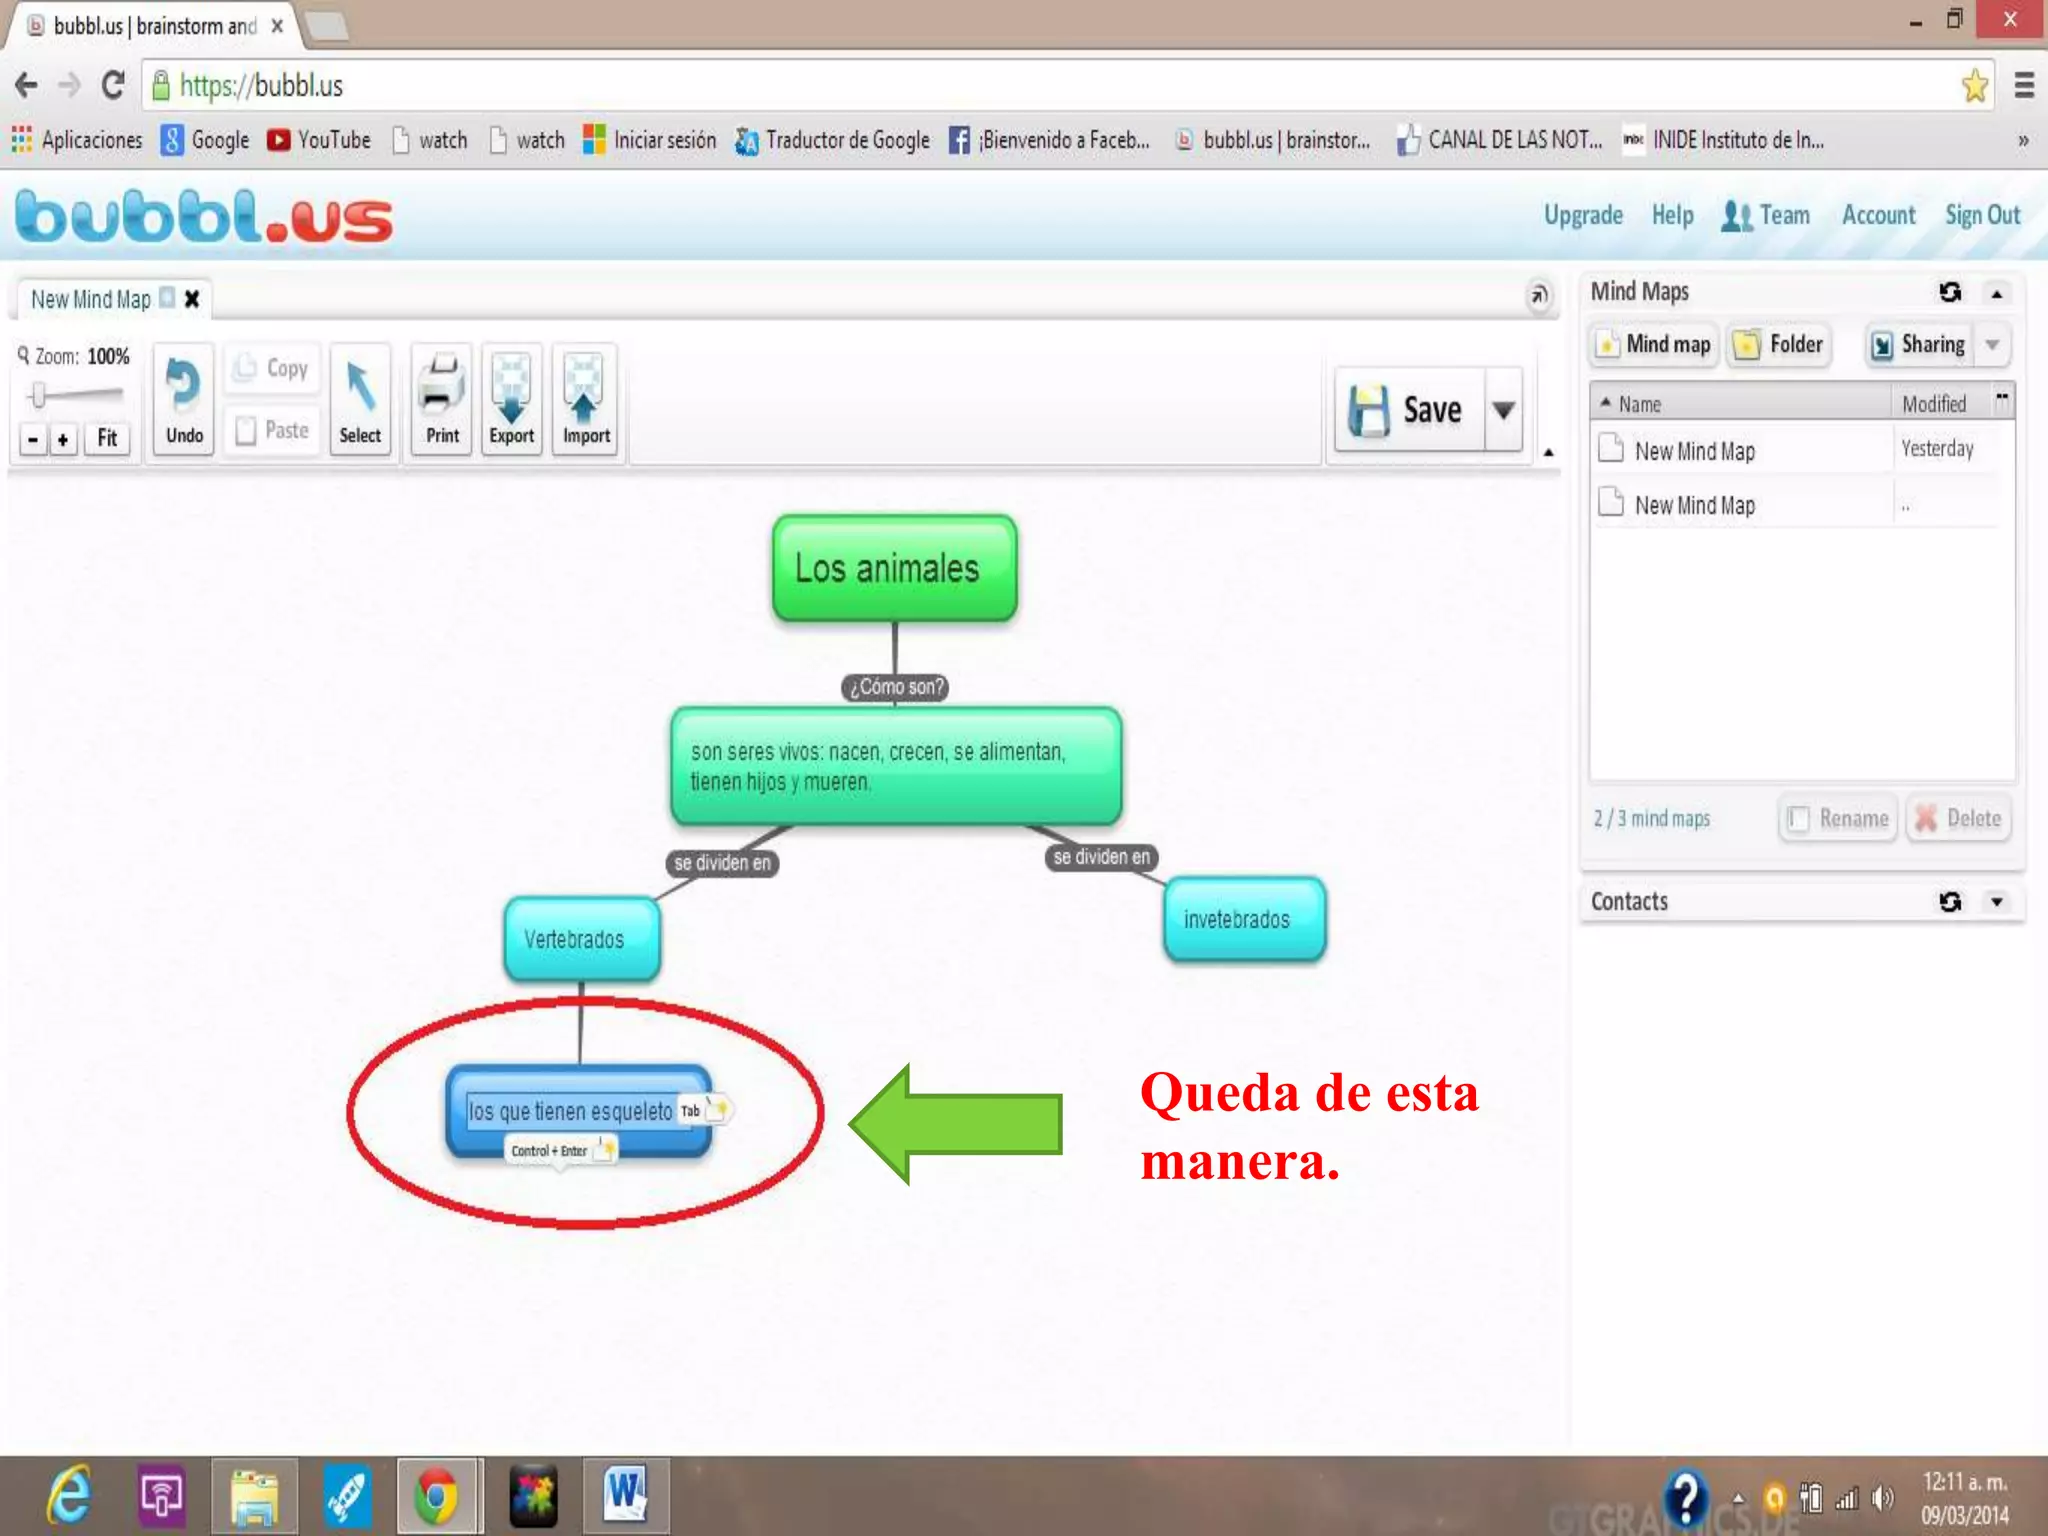Screen dimensions: 2048x1536
Task: Open the Import tool
Action: pos(586,400)
